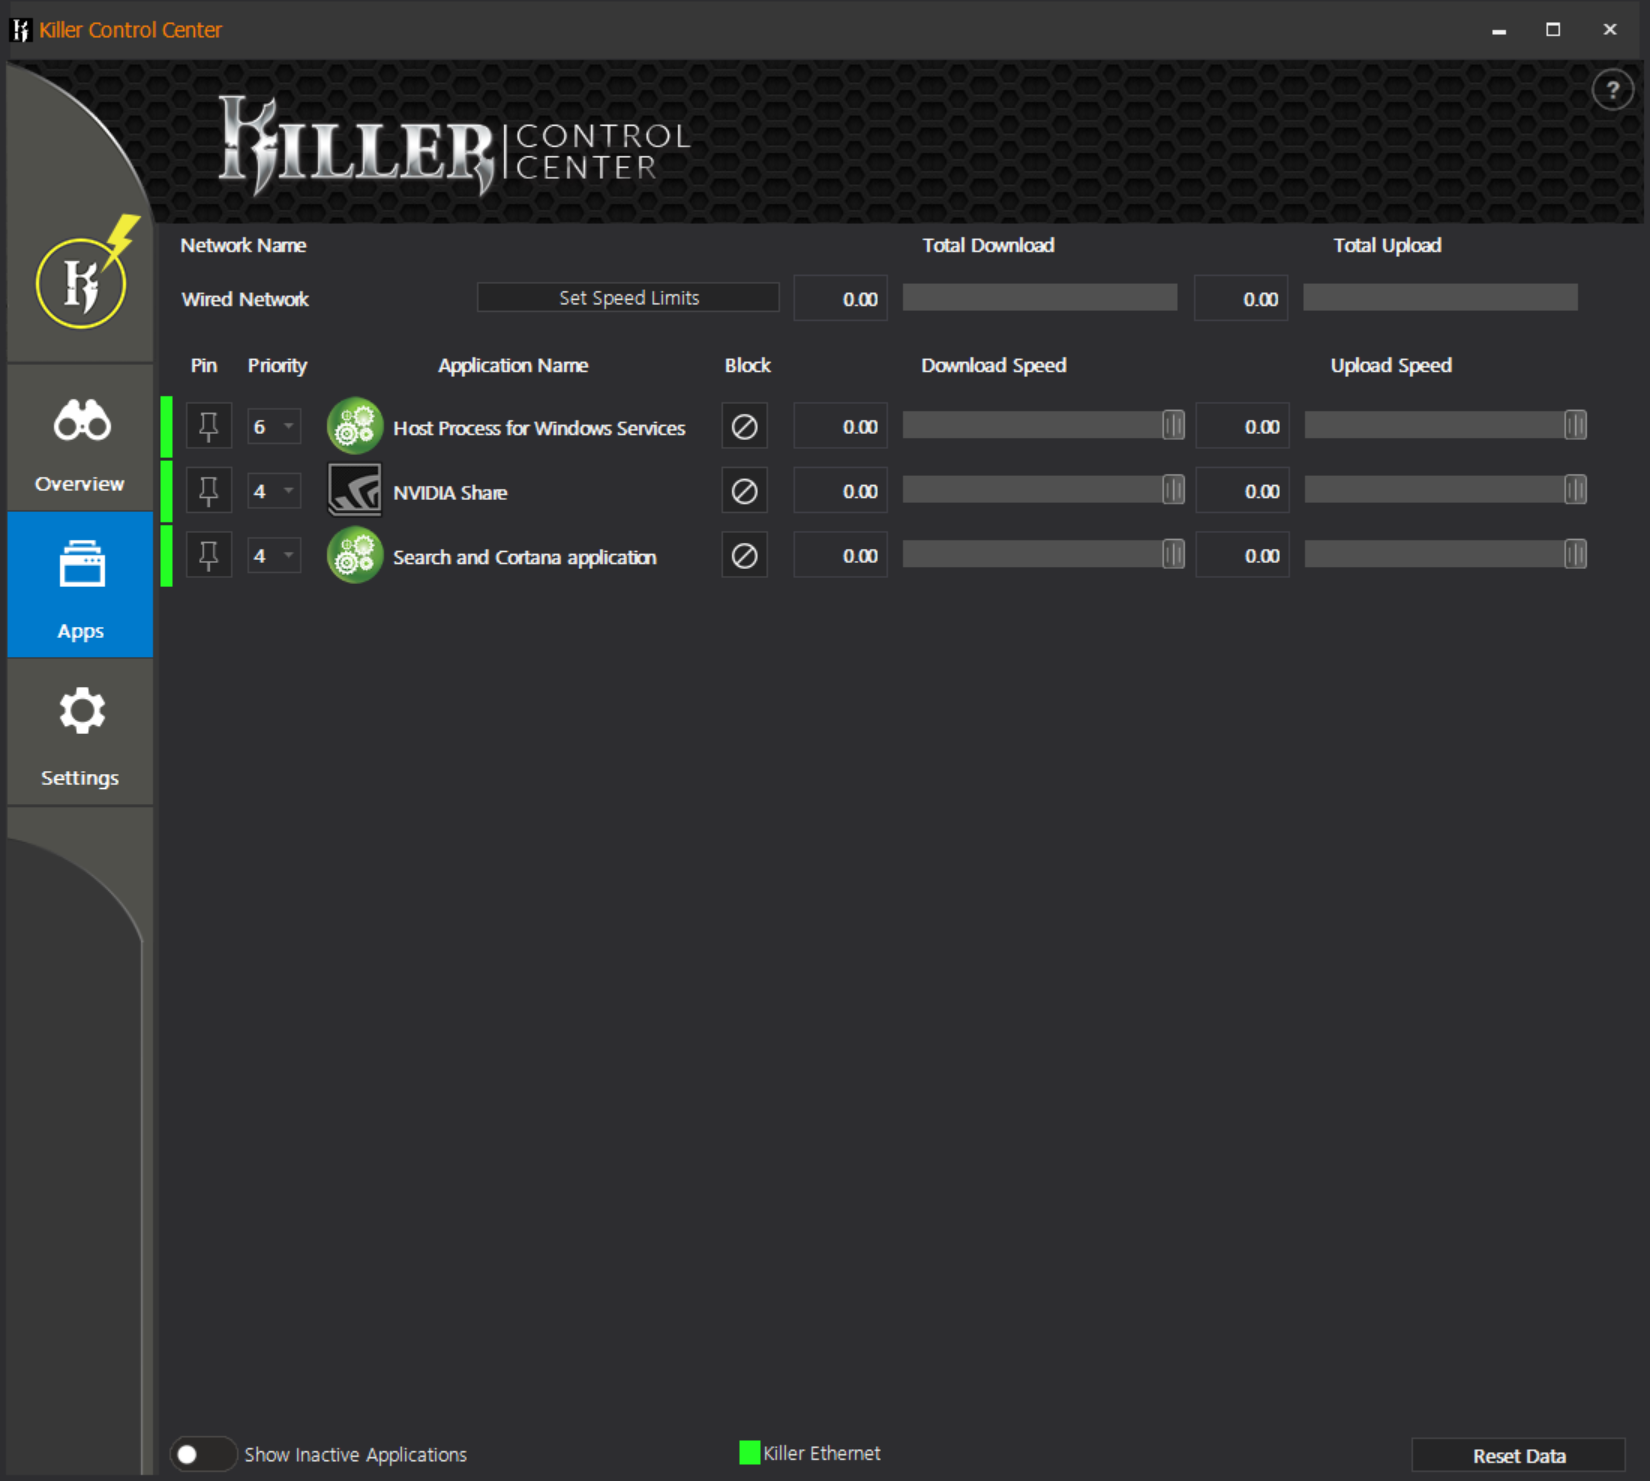Adjust NVIDIA Share download speed slider
The height and width of the screenshot is (1481, 1650).
[1174, 489]
